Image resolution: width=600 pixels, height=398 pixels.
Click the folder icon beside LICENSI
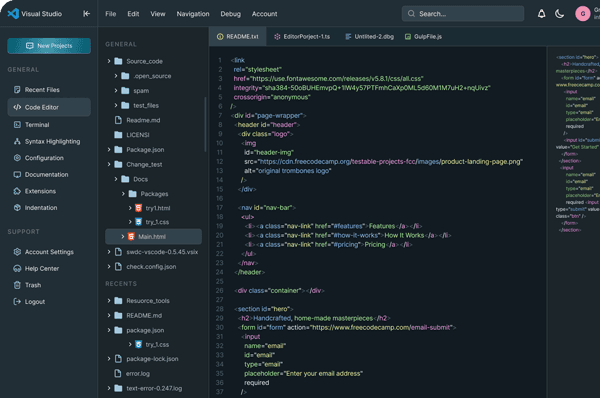[x=118, y=135]
